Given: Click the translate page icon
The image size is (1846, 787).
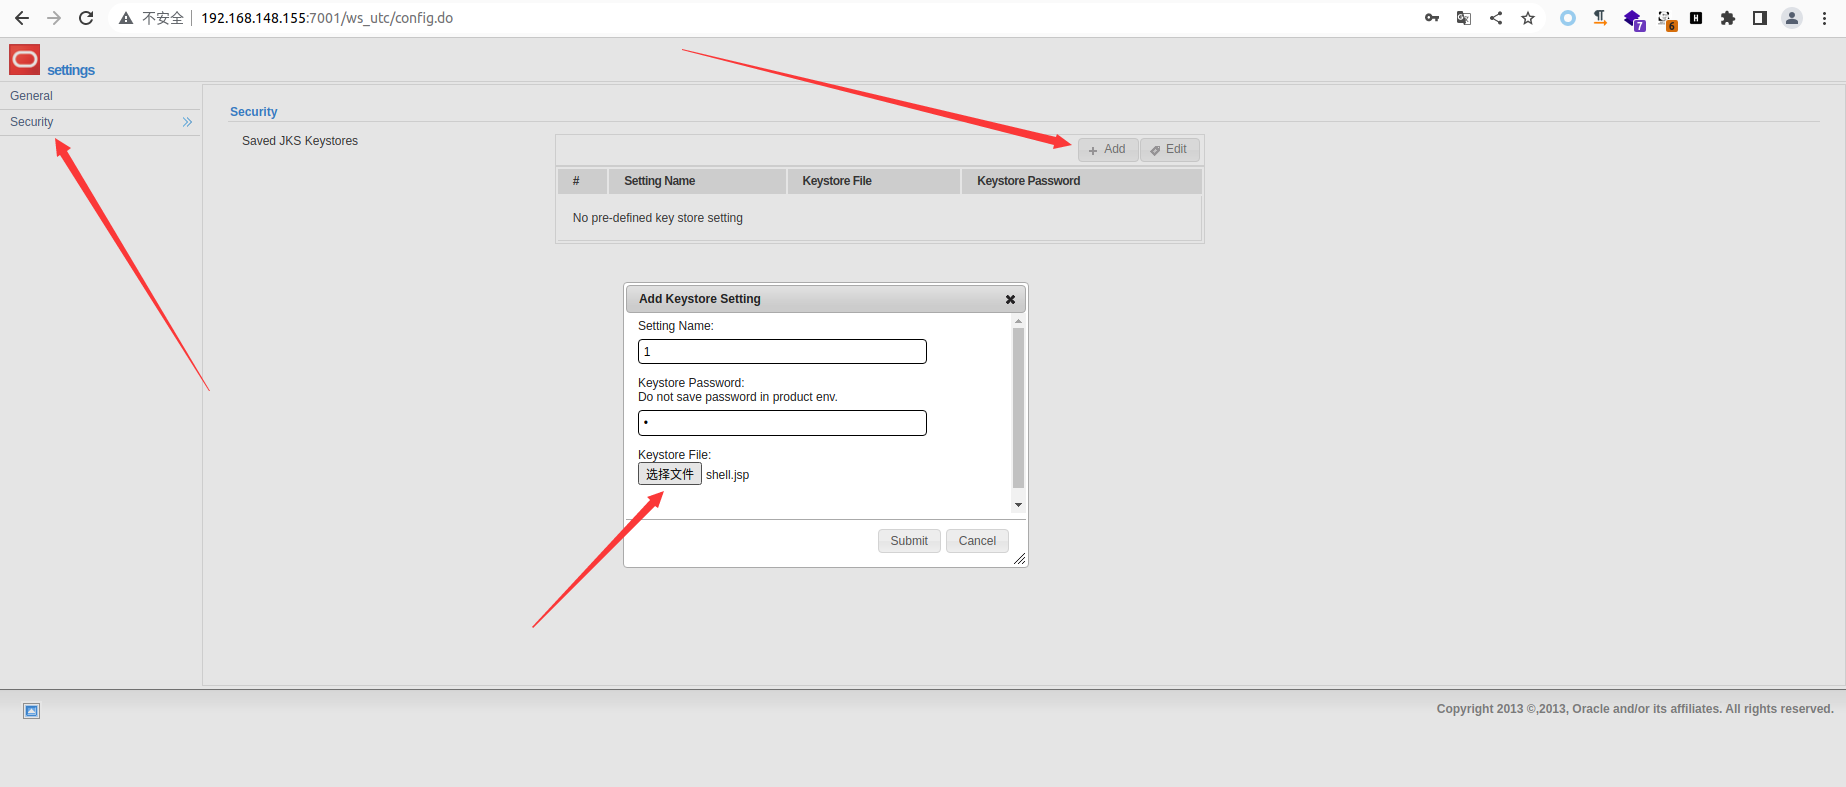Looking at the screenshot, I should point(1464,18).
